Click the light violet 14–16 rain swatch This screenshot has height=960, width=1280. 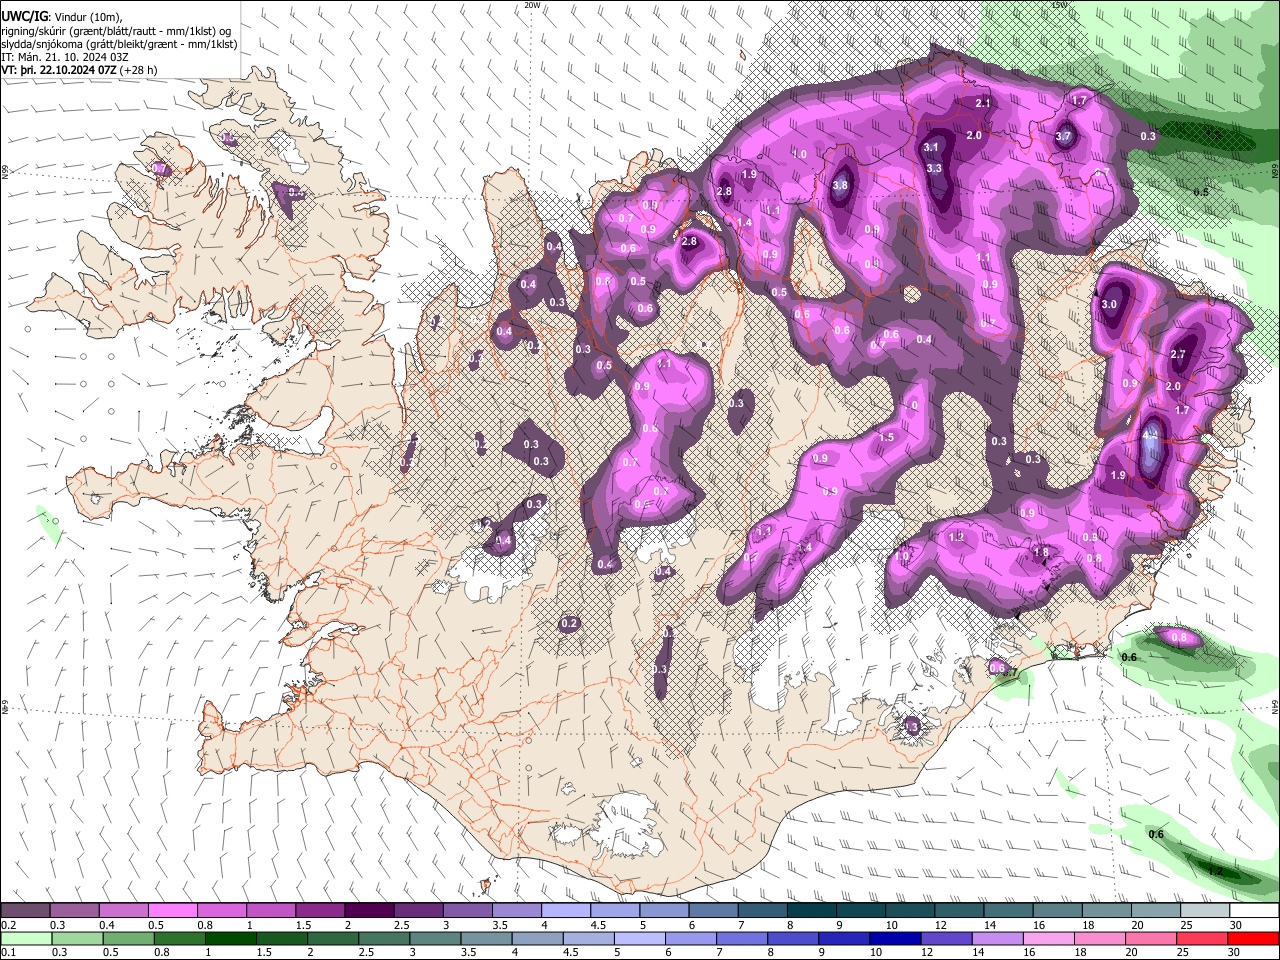click(996, 938)
